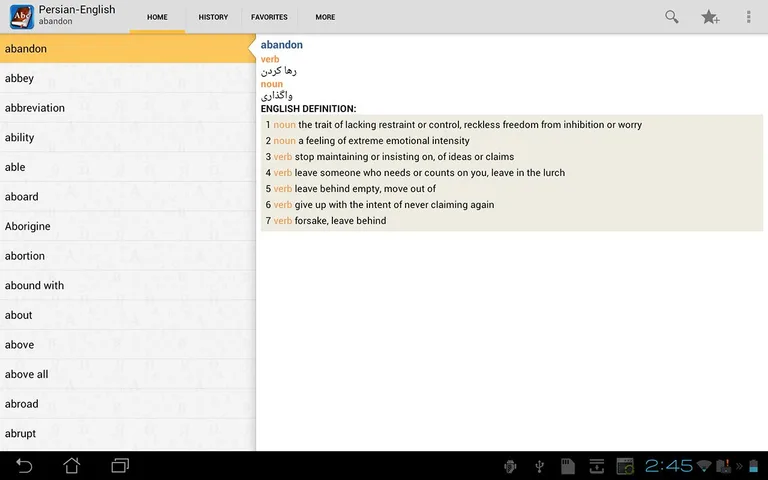The height and width of the screenshot is (480, 768).
Task: Switch to the HOME tab
Action: (157, 17)
